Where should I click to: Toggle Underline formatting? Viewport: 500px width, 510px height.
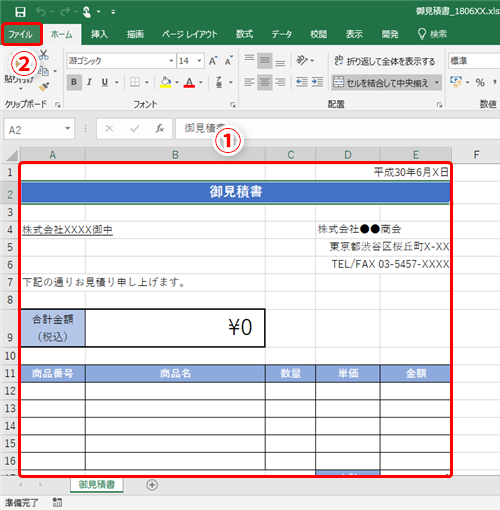point(105,82)
